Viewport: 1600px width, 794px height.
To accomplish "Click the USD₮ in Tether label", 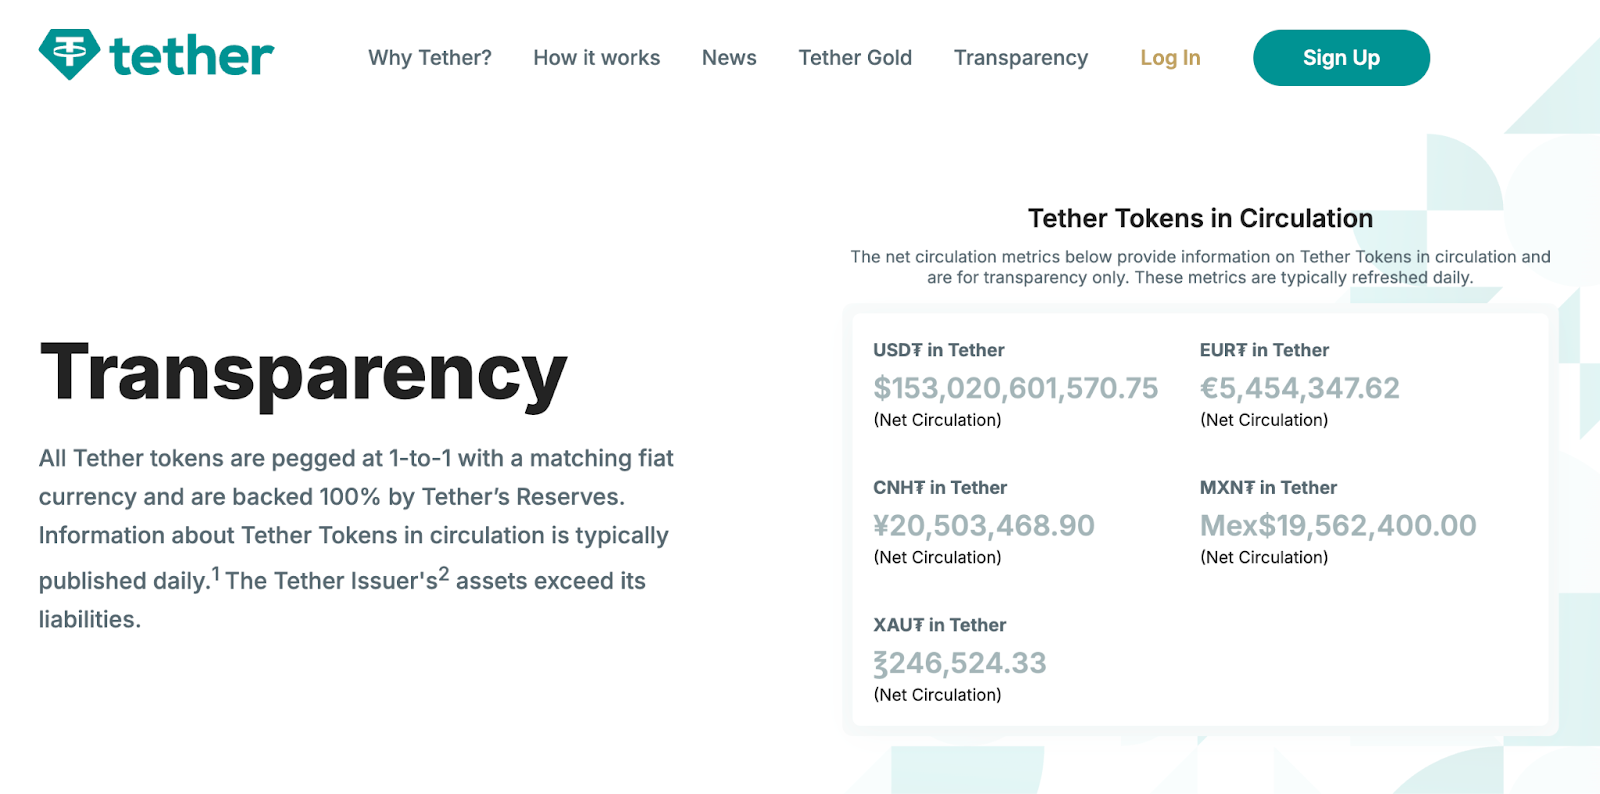I will click(x=938, y=350).
